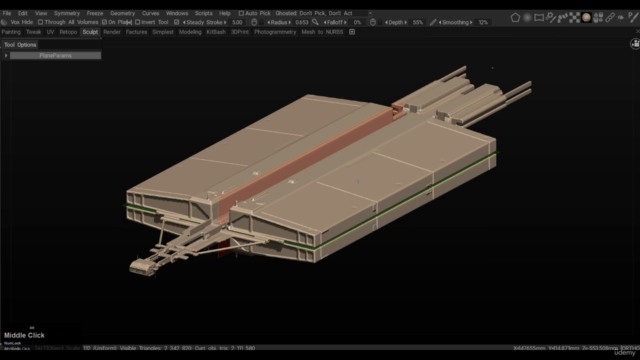Image resolution: width=640 pixels, height=360 pixels.
Task: Switch to the Factures room tab
Action: point(136,32)
